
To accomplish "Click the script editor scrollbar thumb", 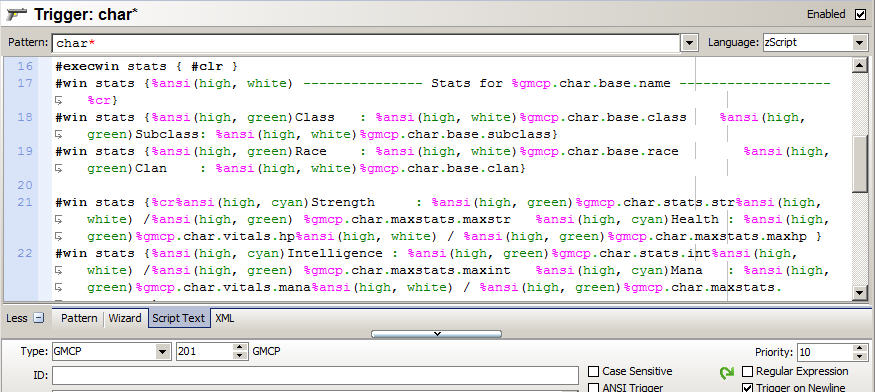I will 860,164.
